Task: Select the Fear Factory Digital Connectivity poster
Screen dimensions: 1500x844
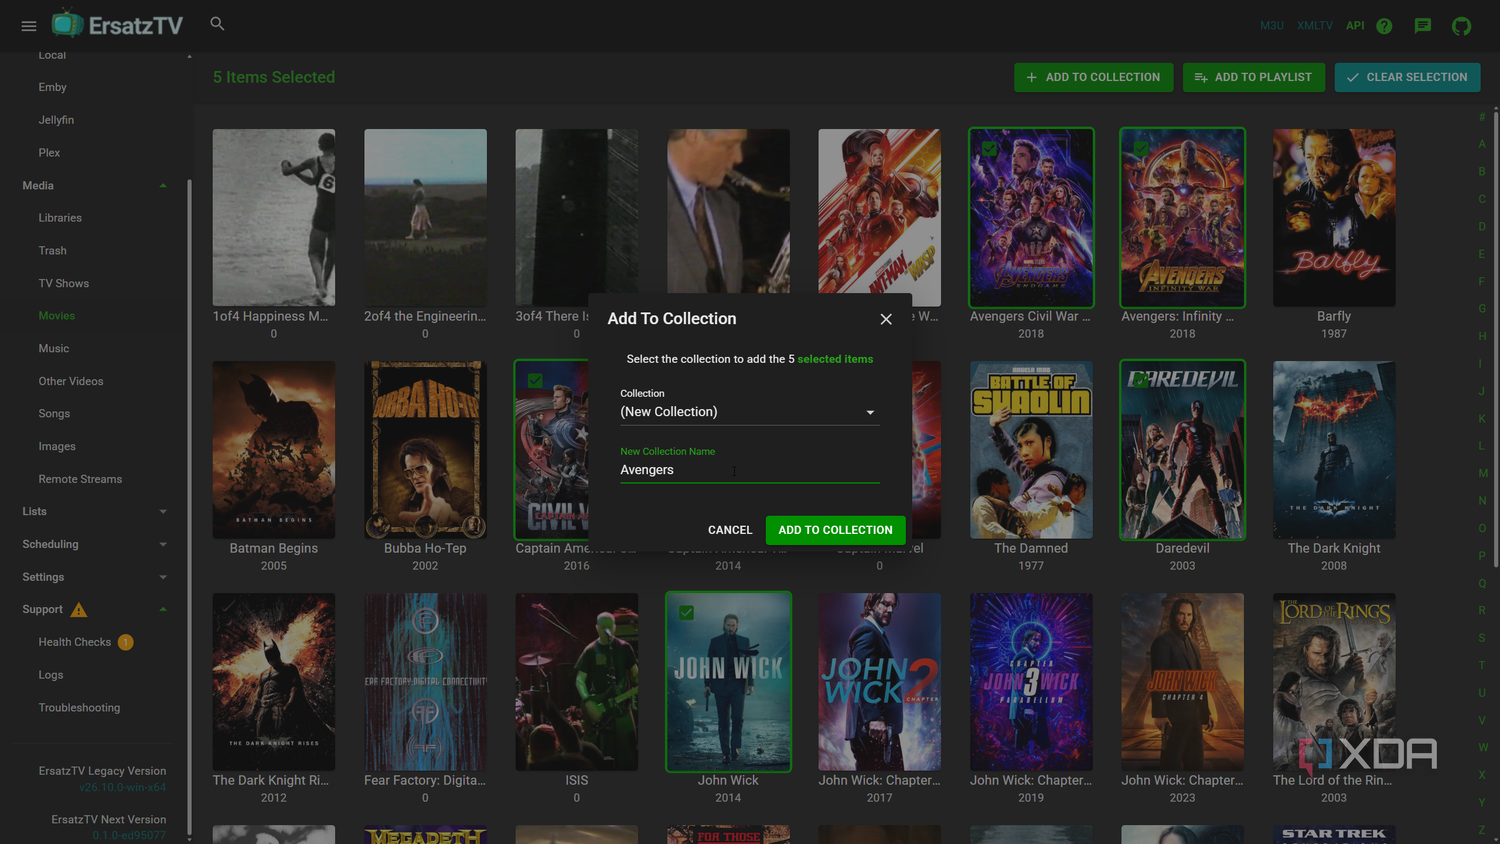Action: (x=425, y=682)
